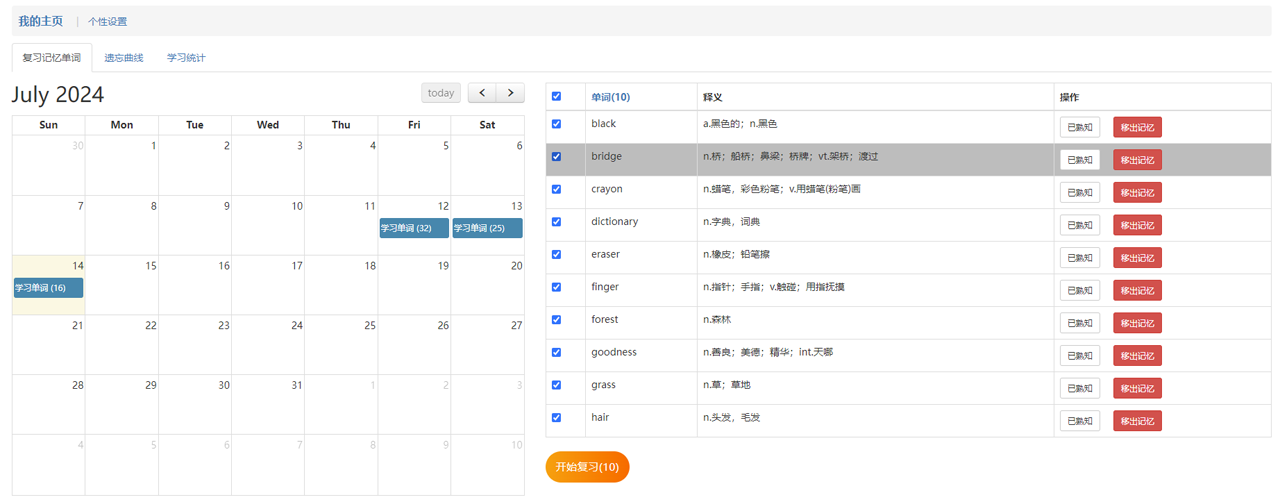1280x502 pixels.
Task: Toggle the select-all checkbox in table header
Action: (x=557, y=97)
